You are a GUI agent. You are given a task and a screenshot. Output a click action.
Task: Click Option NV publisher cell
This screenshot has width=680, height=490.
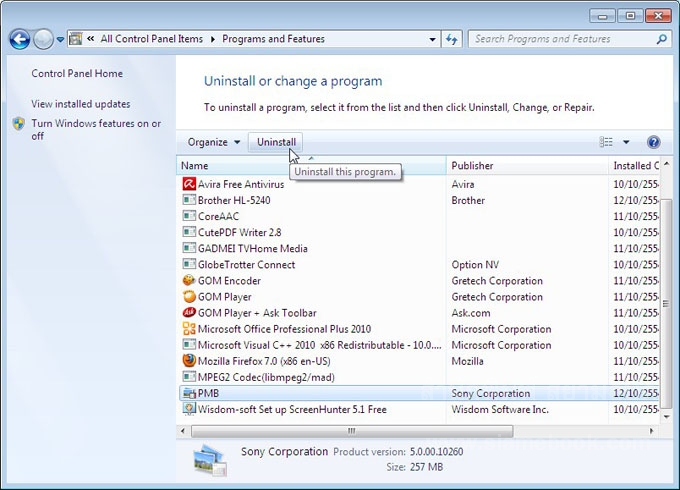click(475, 265)
